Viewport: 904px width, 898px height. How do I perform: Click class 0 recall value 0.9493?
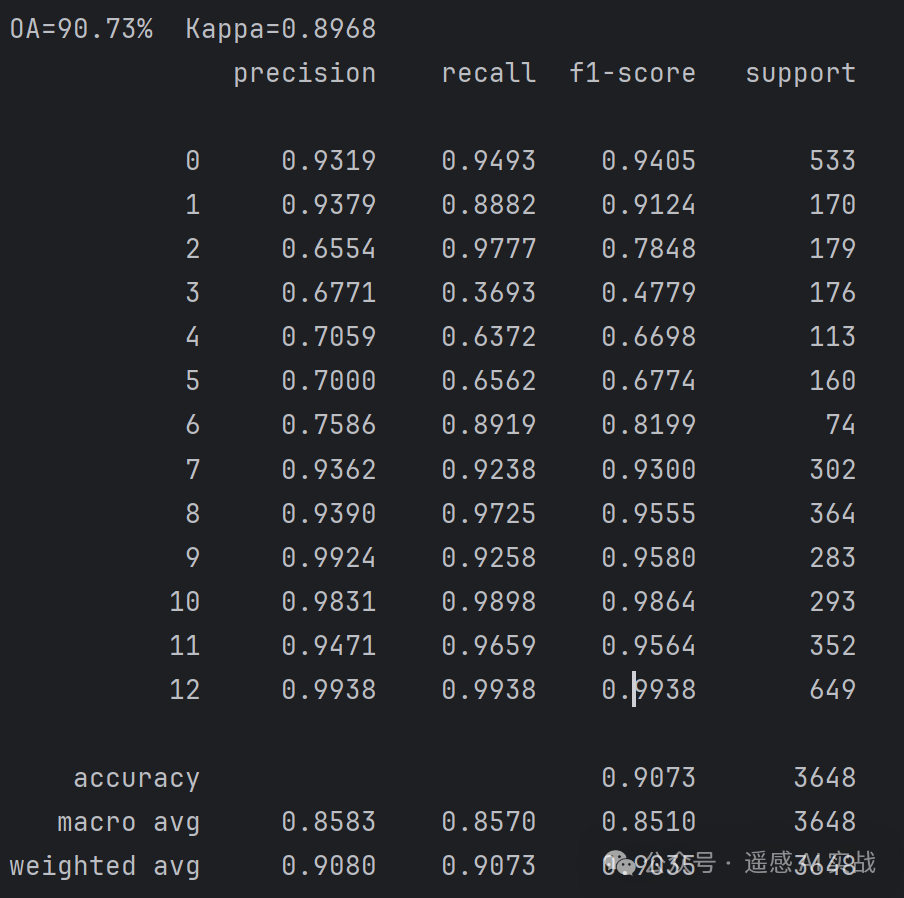(x=489, y=161)
